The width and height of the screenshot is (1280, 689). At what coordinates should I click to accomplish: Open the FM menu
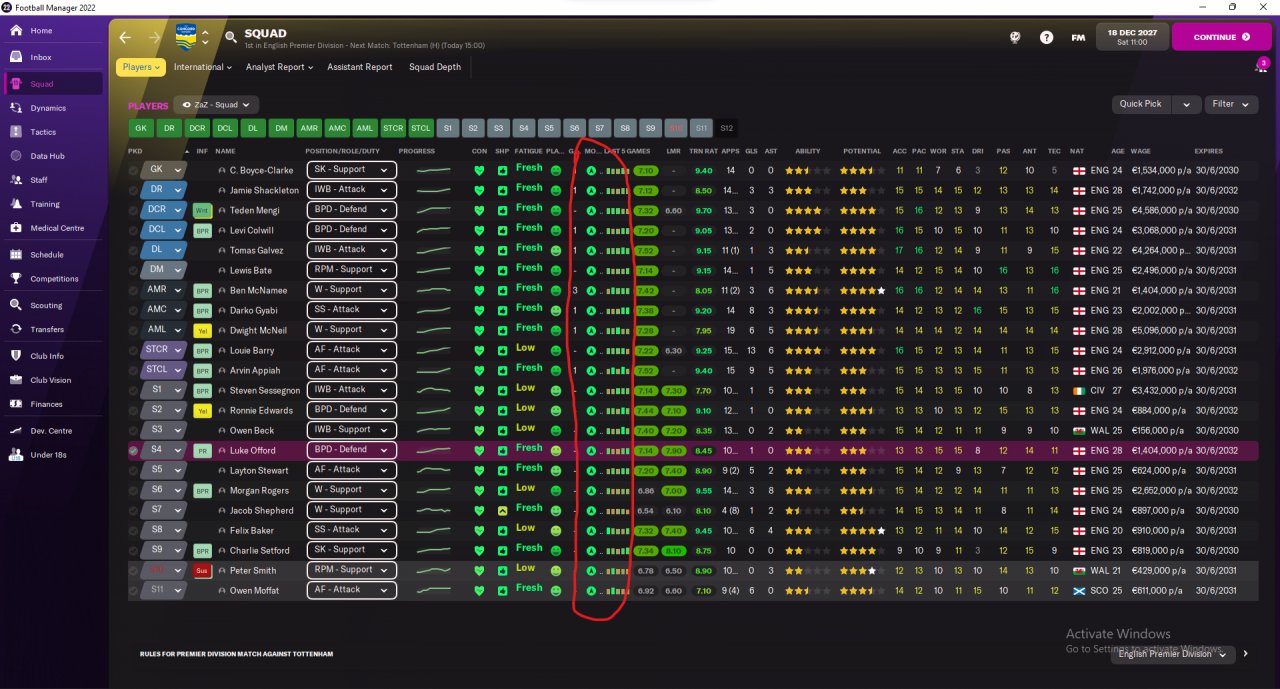coord(1078,37)
